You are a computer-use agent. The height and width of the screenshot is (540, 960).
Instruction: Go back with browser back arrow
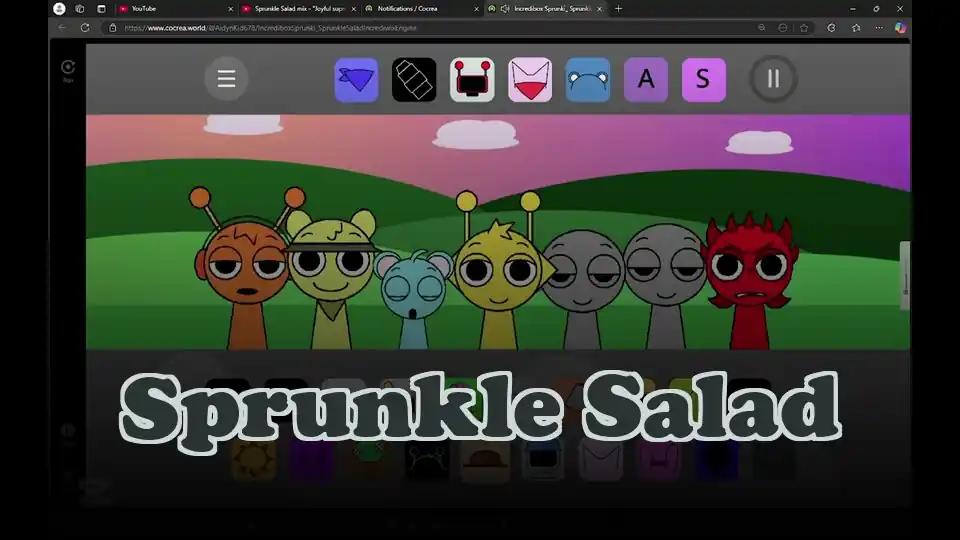(62, 28)
